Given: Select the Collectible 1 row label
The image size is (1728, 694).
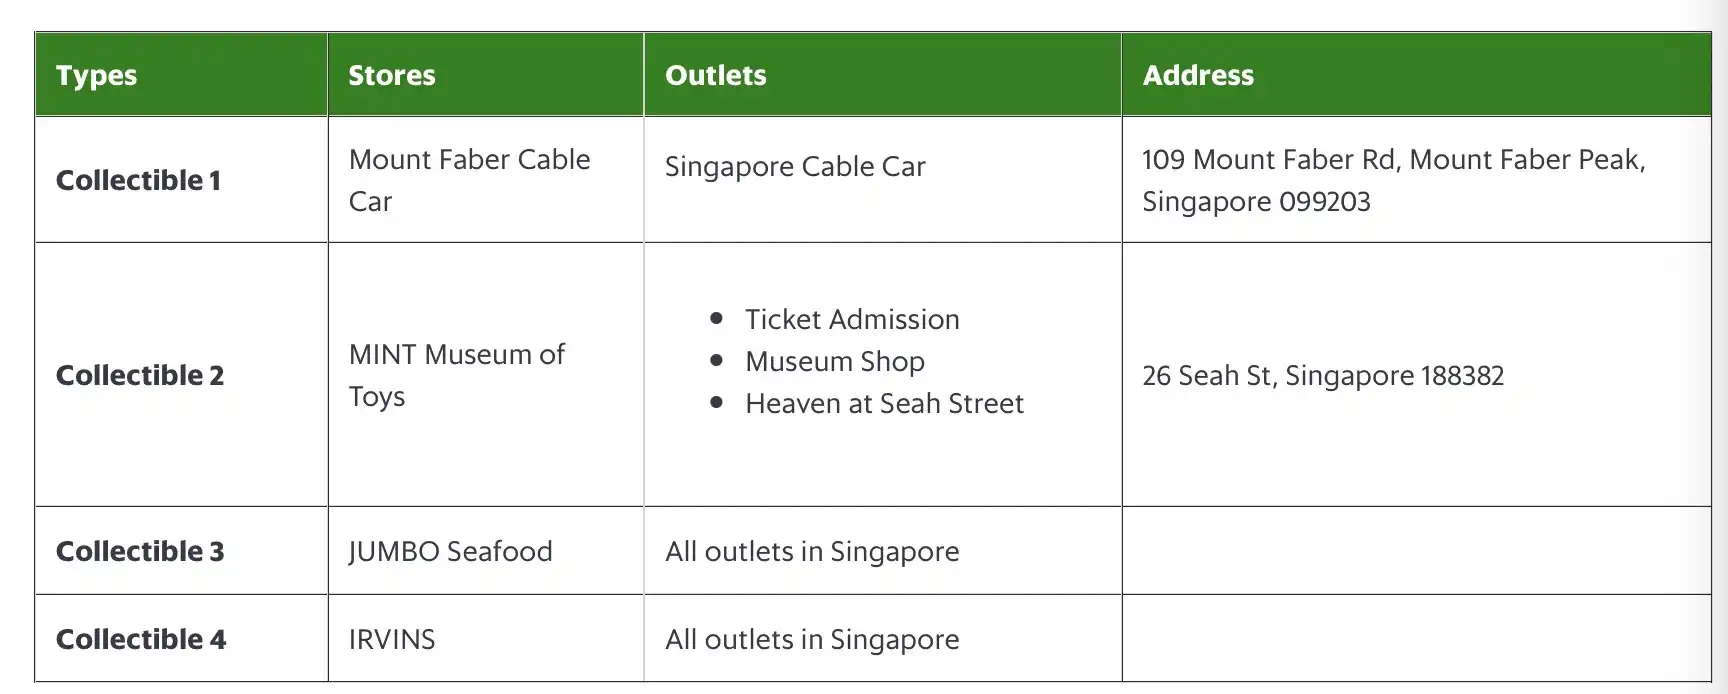Looking at the screenshot, I should click(x=138, y=180).
